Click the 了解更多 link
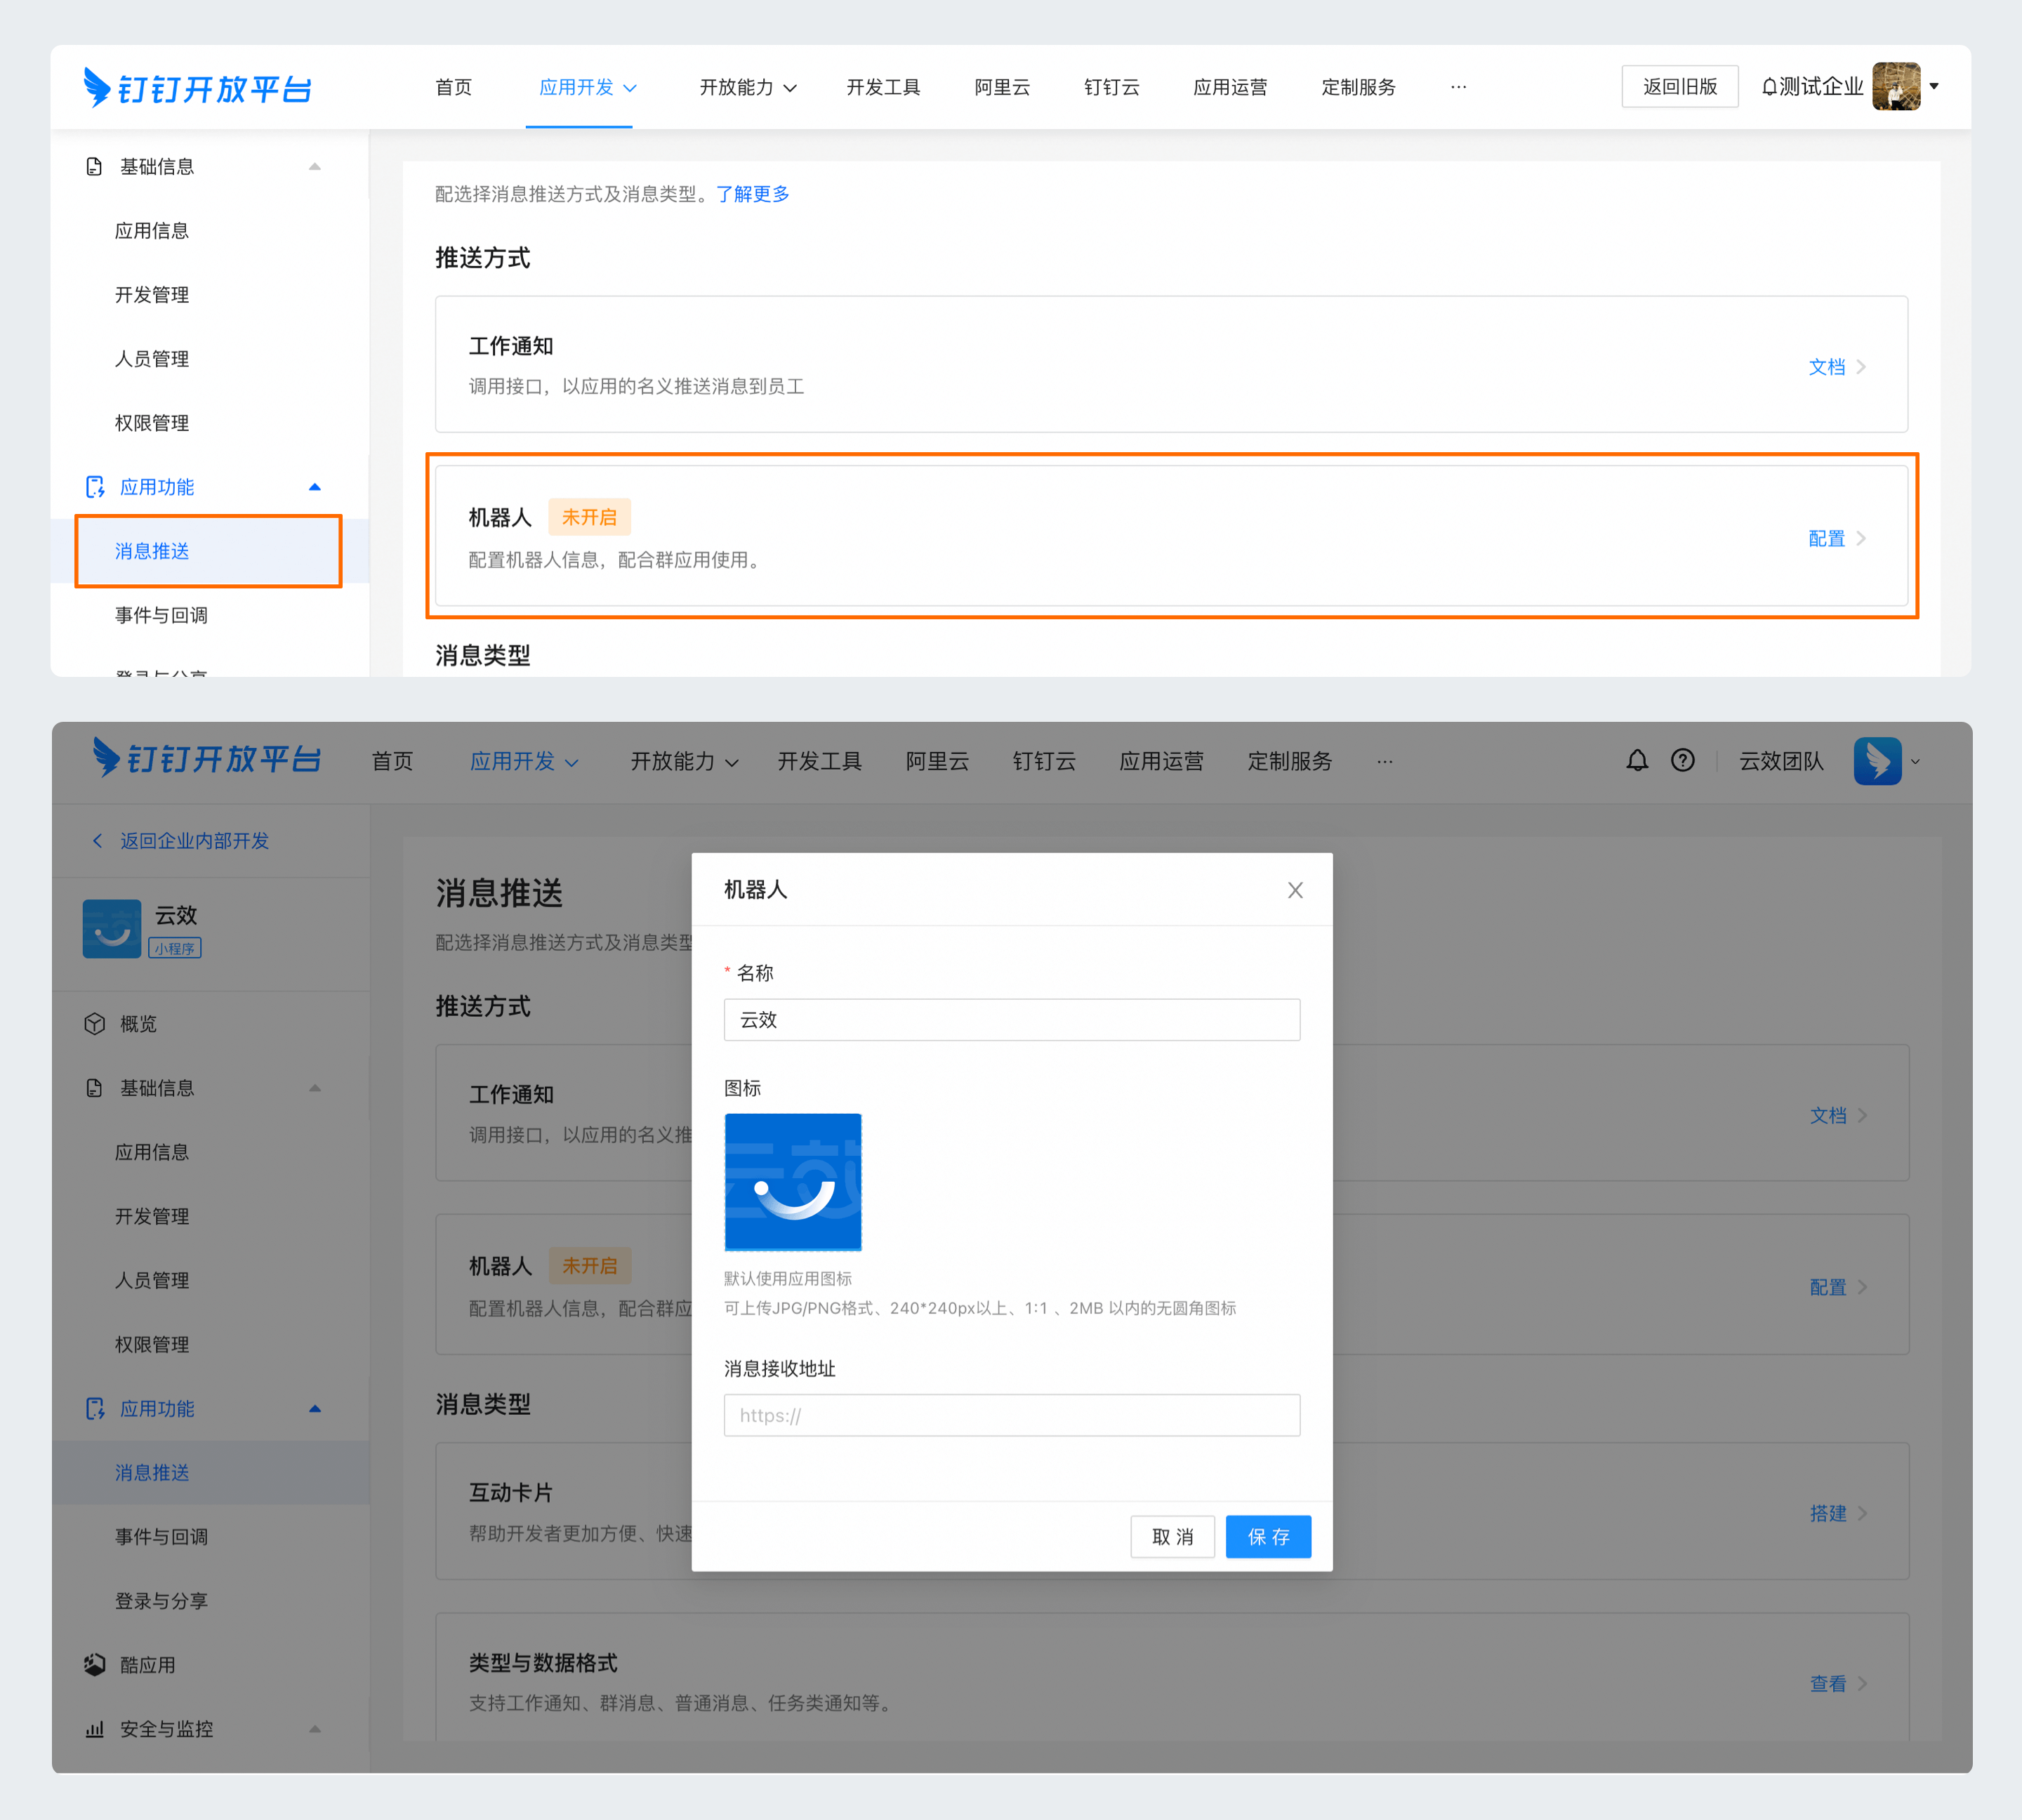2022x1820 pixels. pyautogui.click(x=752, y=194)
